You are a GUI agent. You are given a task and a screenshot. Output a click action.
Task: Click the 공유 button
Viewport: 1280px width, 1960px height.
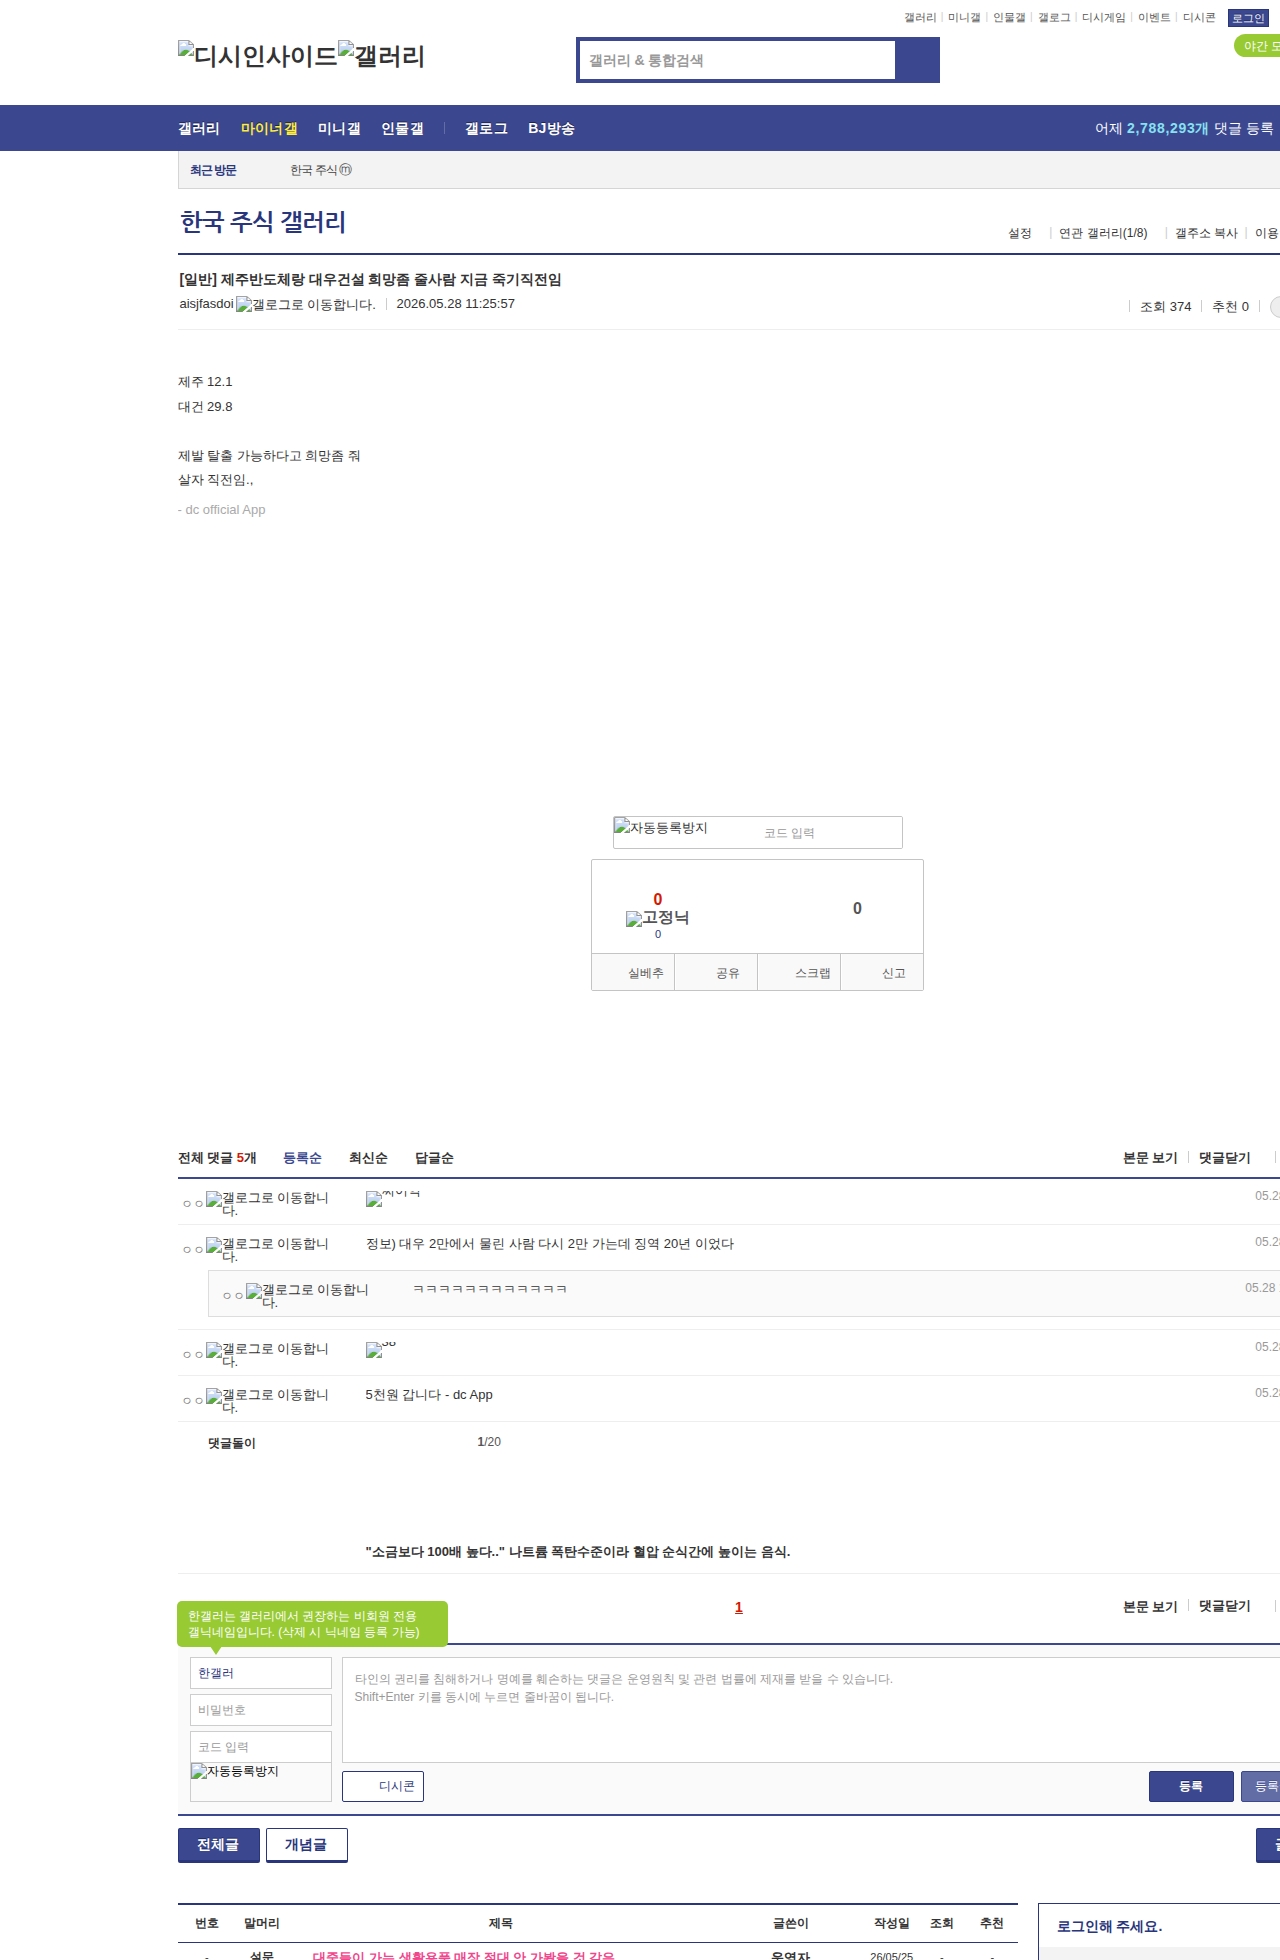[x=717, y=972]
